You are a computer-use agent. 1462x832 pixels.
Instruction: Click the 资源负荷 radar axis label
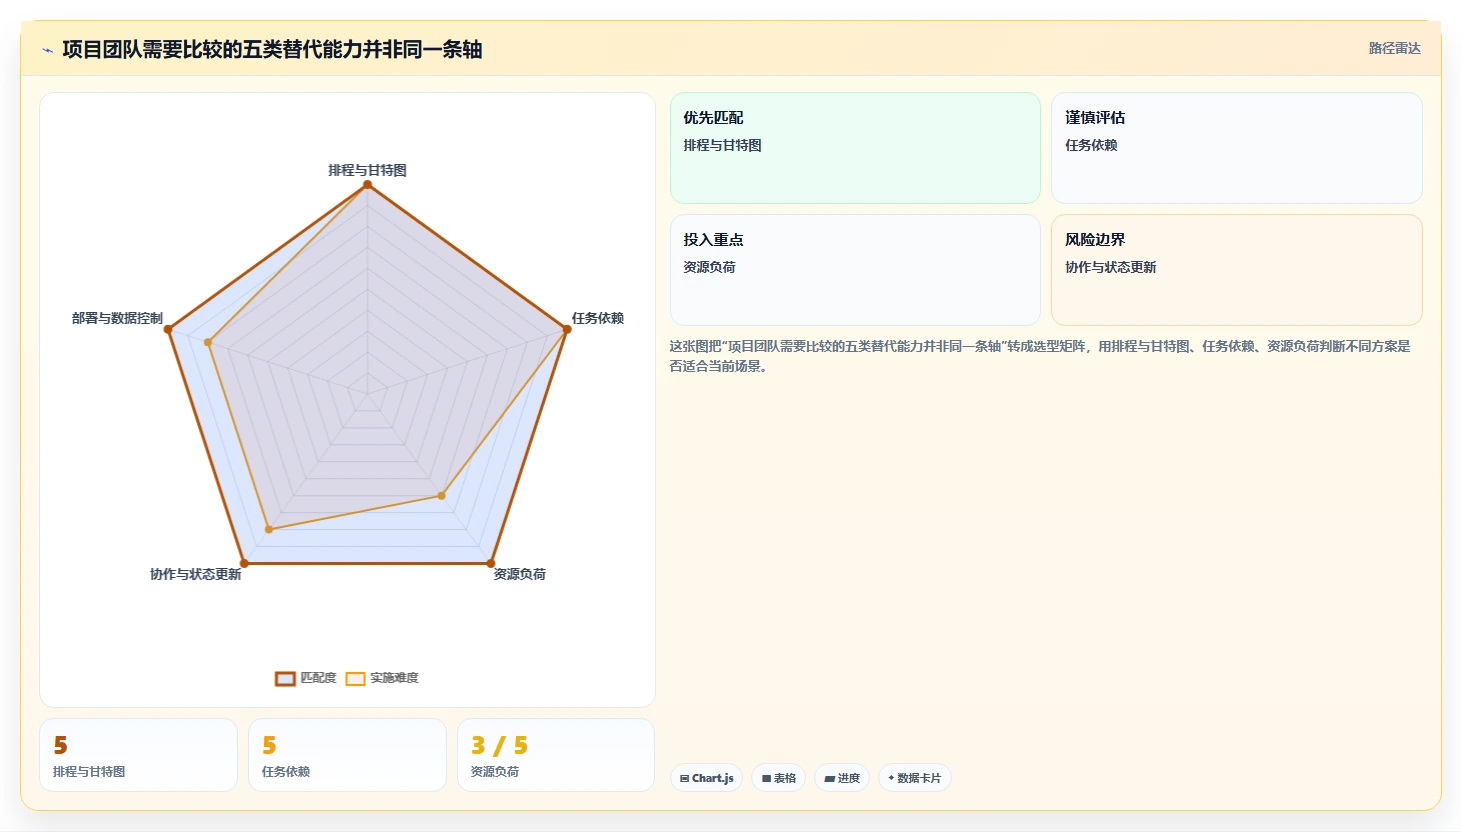click(x=520, y=574)
